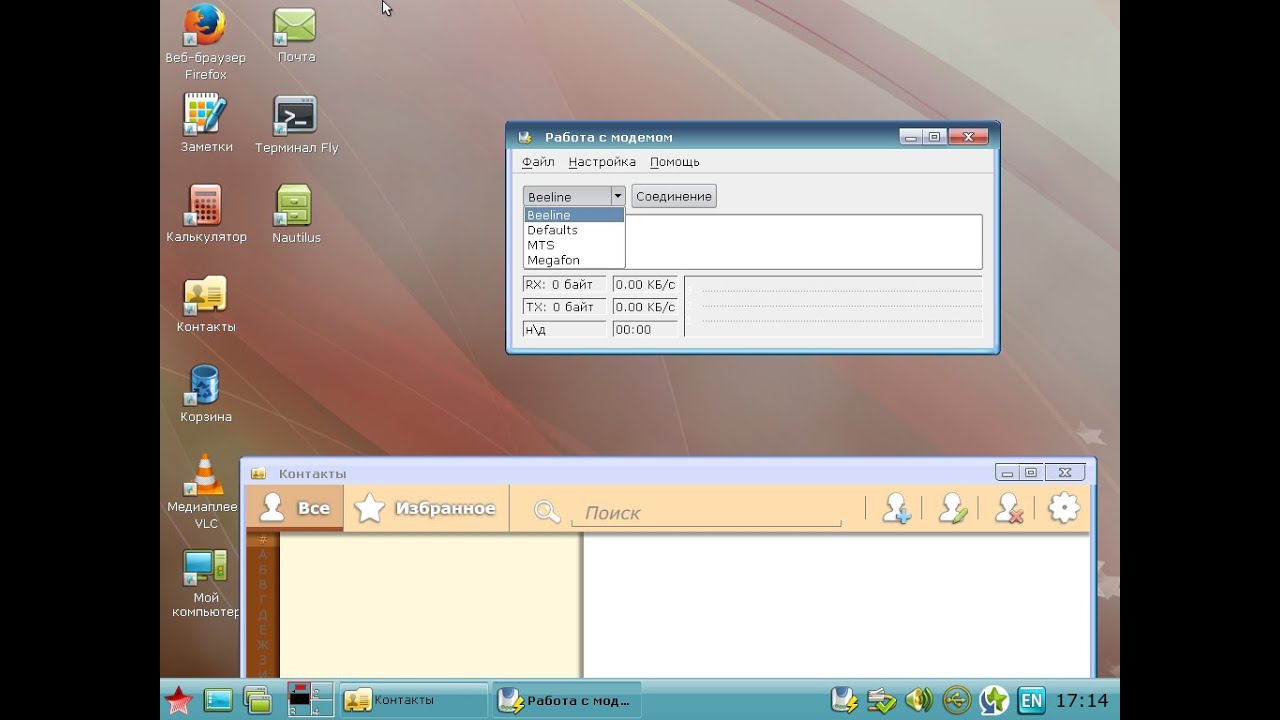
Task: Open the volume speaker tray icon
Action: [x=918, y=700]
